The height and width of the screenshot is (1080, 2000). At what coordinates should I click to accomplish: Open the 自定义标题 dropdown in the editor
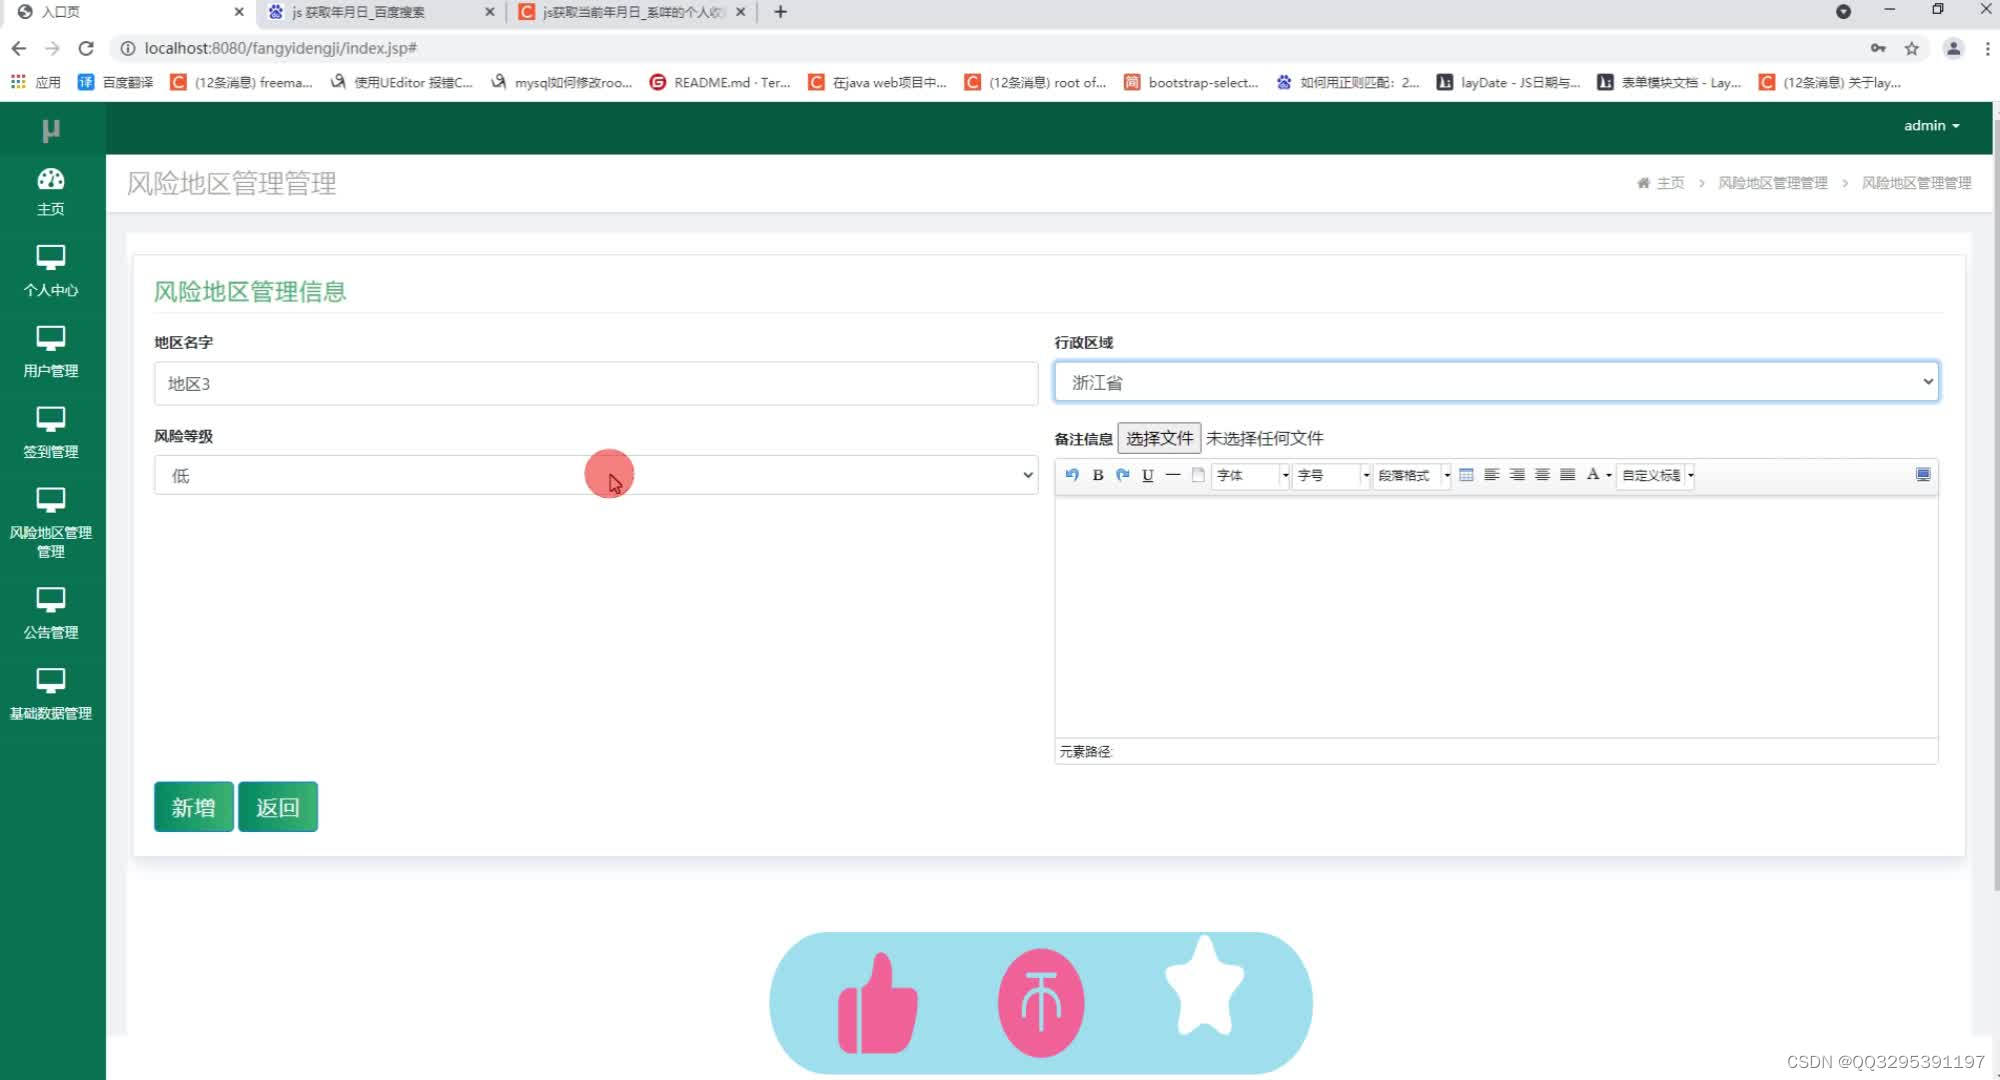(1656, 475)
